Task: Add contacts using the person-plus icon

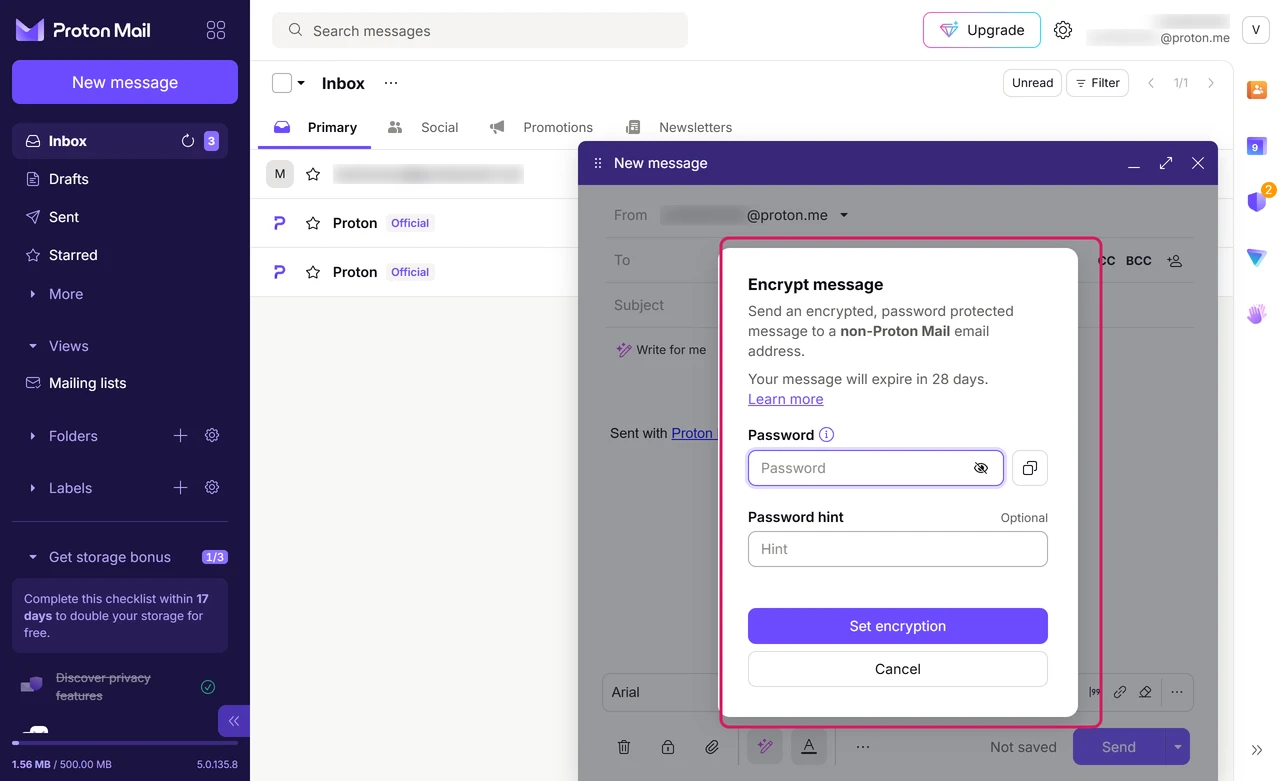Action: pos(1175,261)
